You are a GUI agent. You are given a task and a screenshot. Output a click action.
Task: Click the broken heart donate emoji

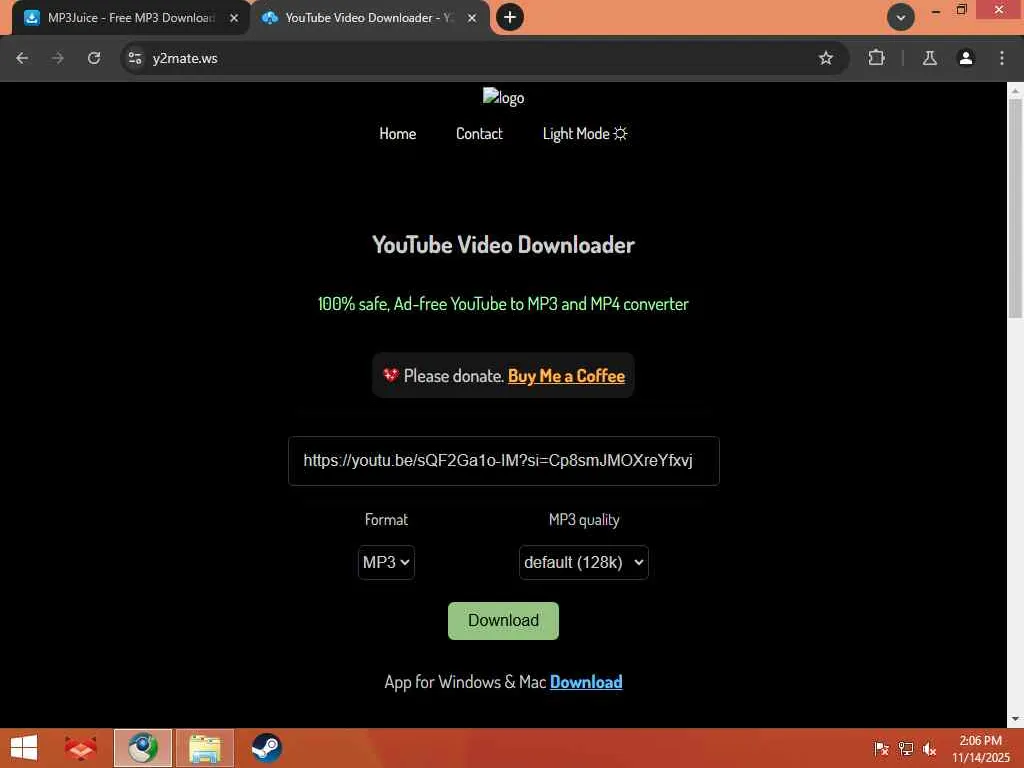[391, 375]
